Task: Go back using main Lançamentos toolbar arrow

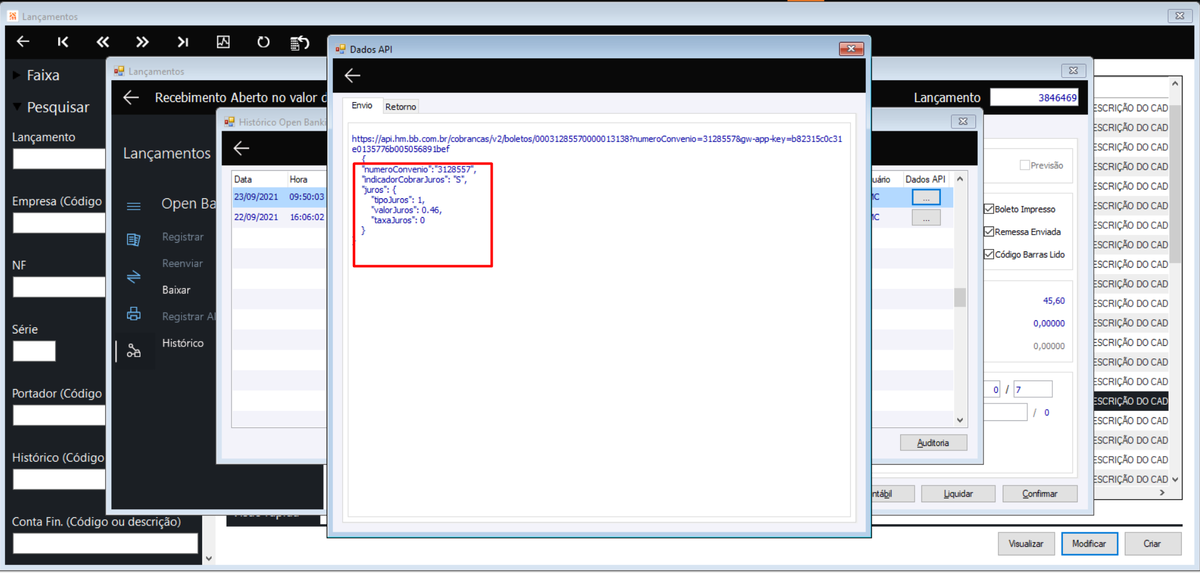Action: click(23, 42)
